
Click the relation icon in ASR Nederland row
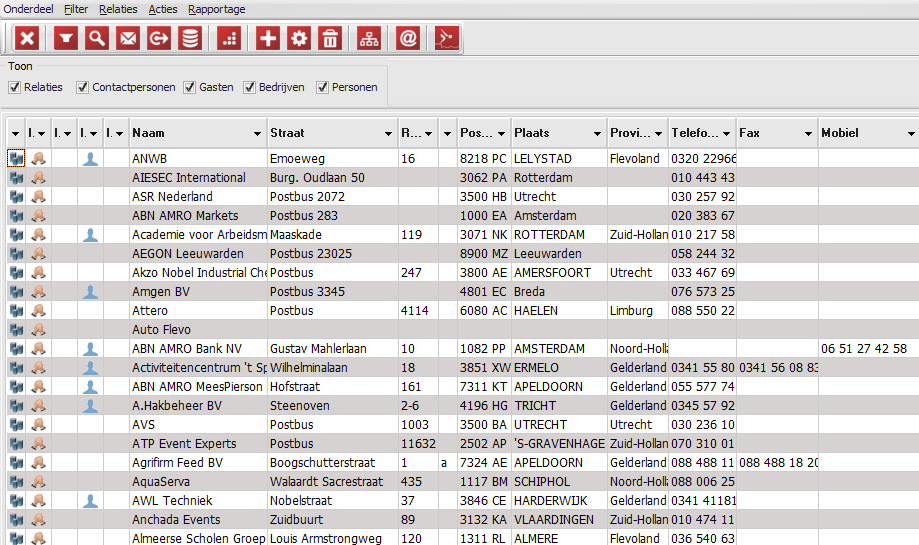click(x=39, y=197)
